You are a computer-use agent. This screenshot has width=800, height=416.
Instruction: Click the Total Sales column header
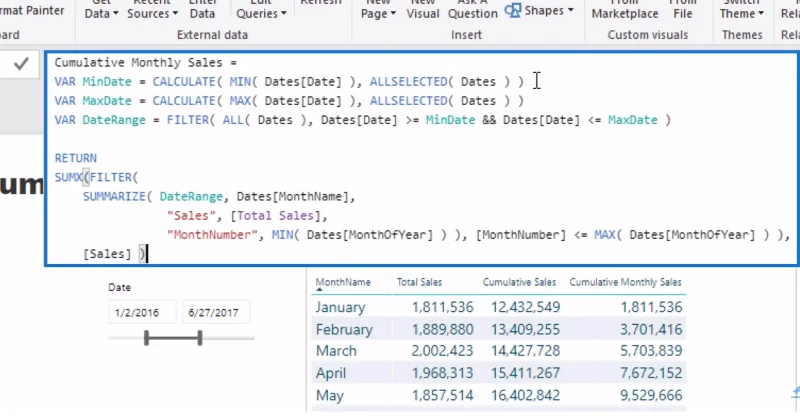pyautogui.click(x=419, y=282)
